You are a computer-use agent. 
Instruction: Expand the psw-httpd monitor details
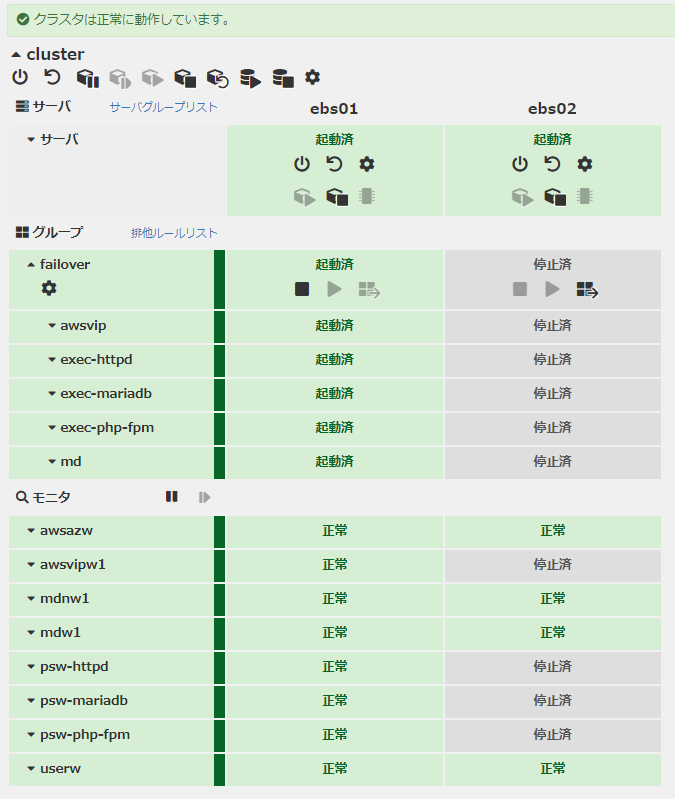[31, 667]
